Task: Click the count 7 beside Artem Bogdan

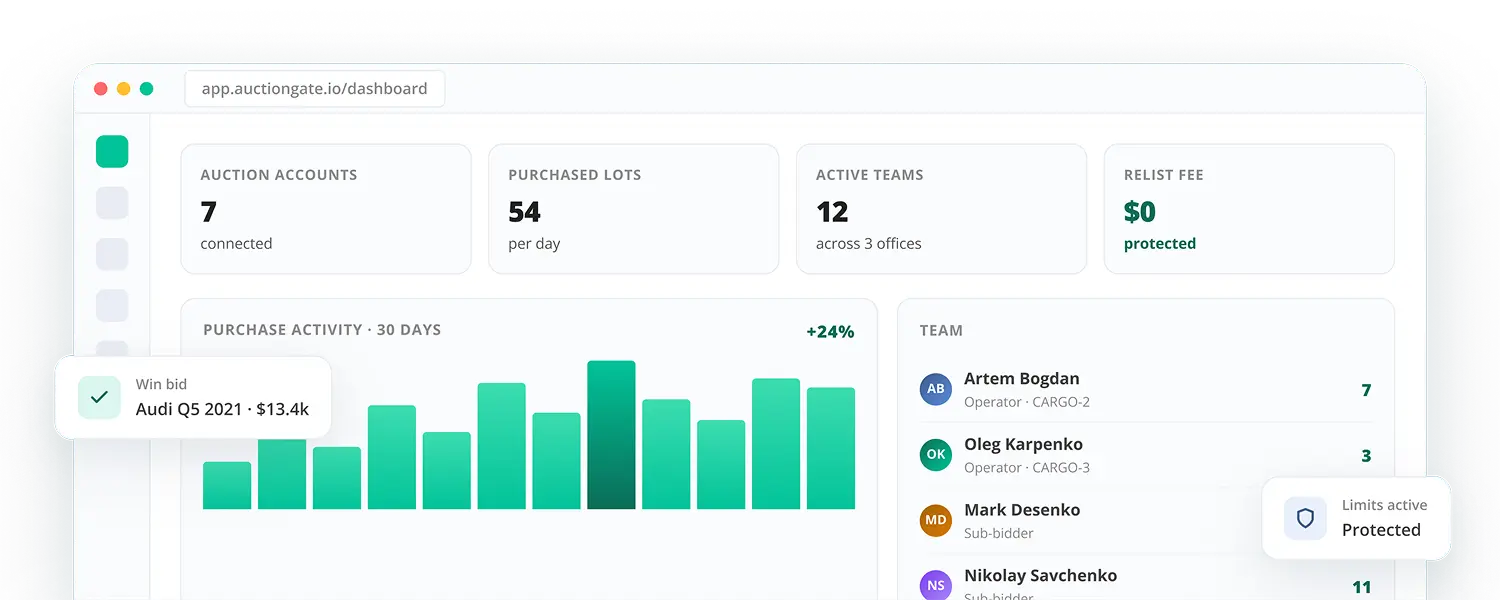Action: tap(1366, 390)
